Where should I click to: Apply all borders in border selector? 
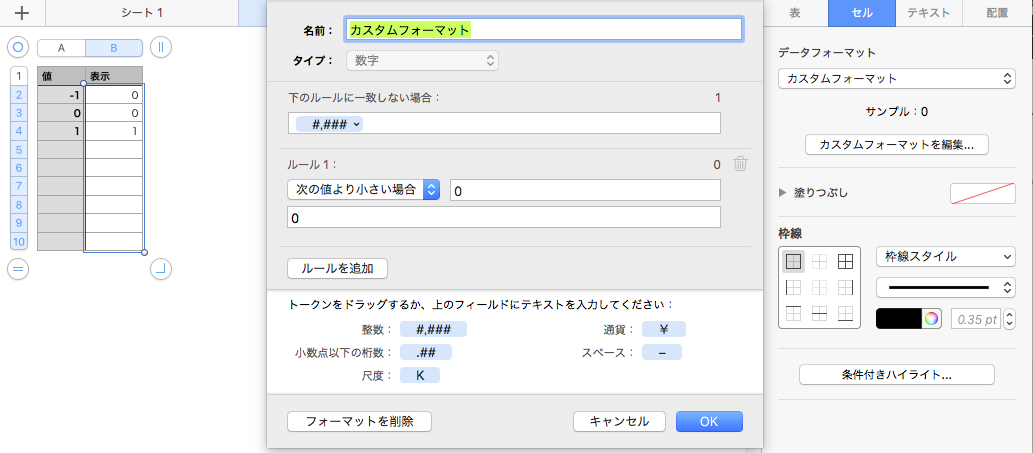845,262
